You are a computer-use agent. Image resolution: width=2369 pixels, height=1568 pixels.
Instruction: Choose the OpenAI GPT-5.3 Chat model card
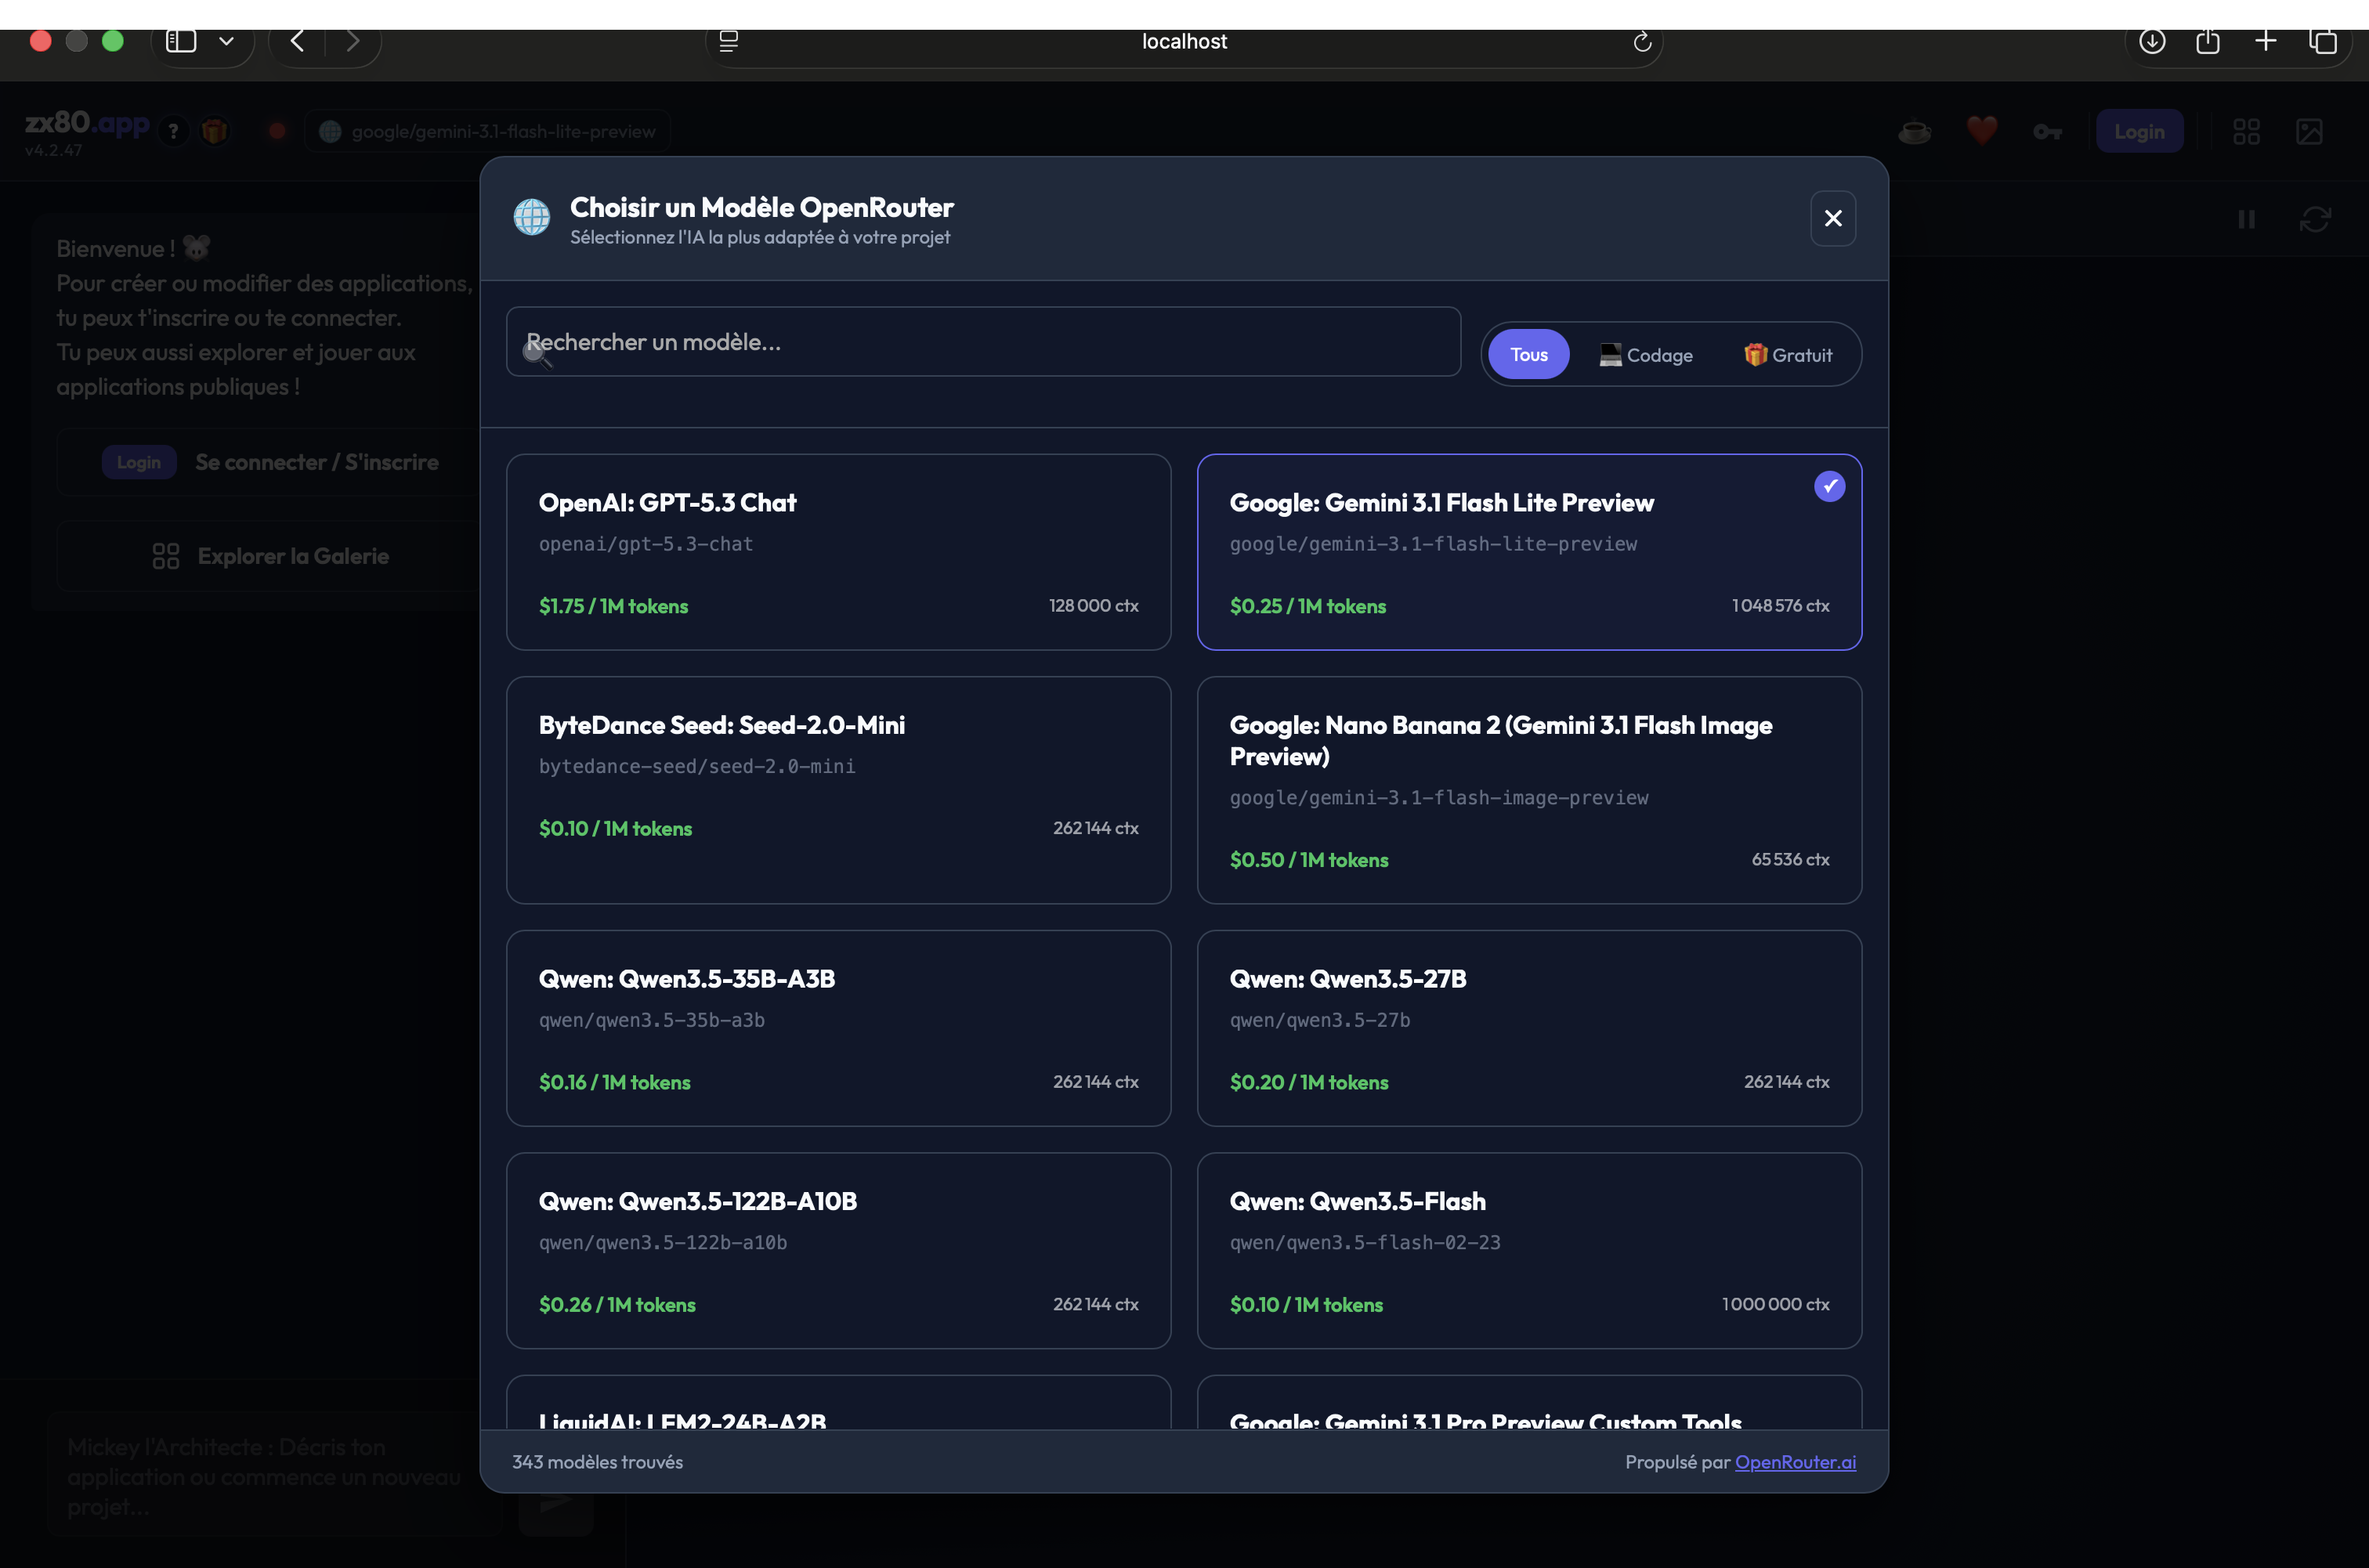(838, 552)
